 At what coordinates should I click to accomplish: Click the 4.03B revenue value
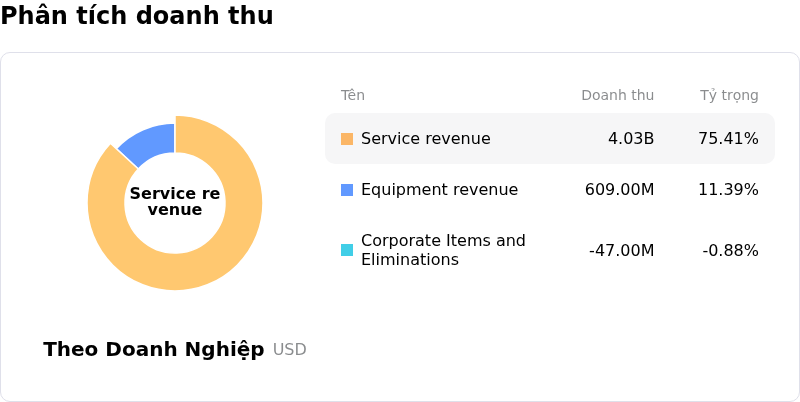[631, 139]
